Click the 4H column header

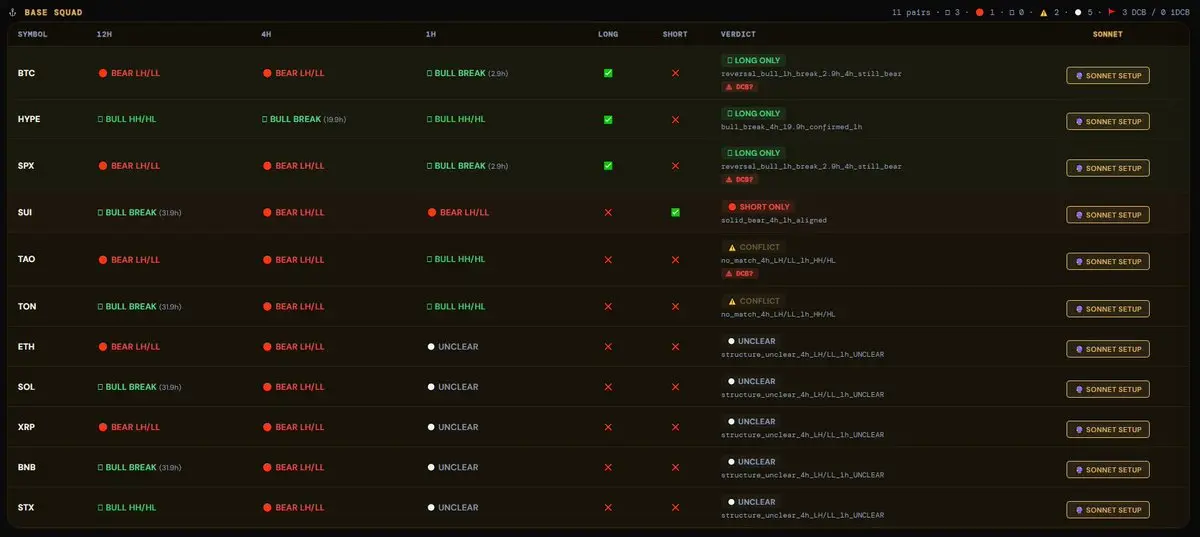[x=266, y=34]
